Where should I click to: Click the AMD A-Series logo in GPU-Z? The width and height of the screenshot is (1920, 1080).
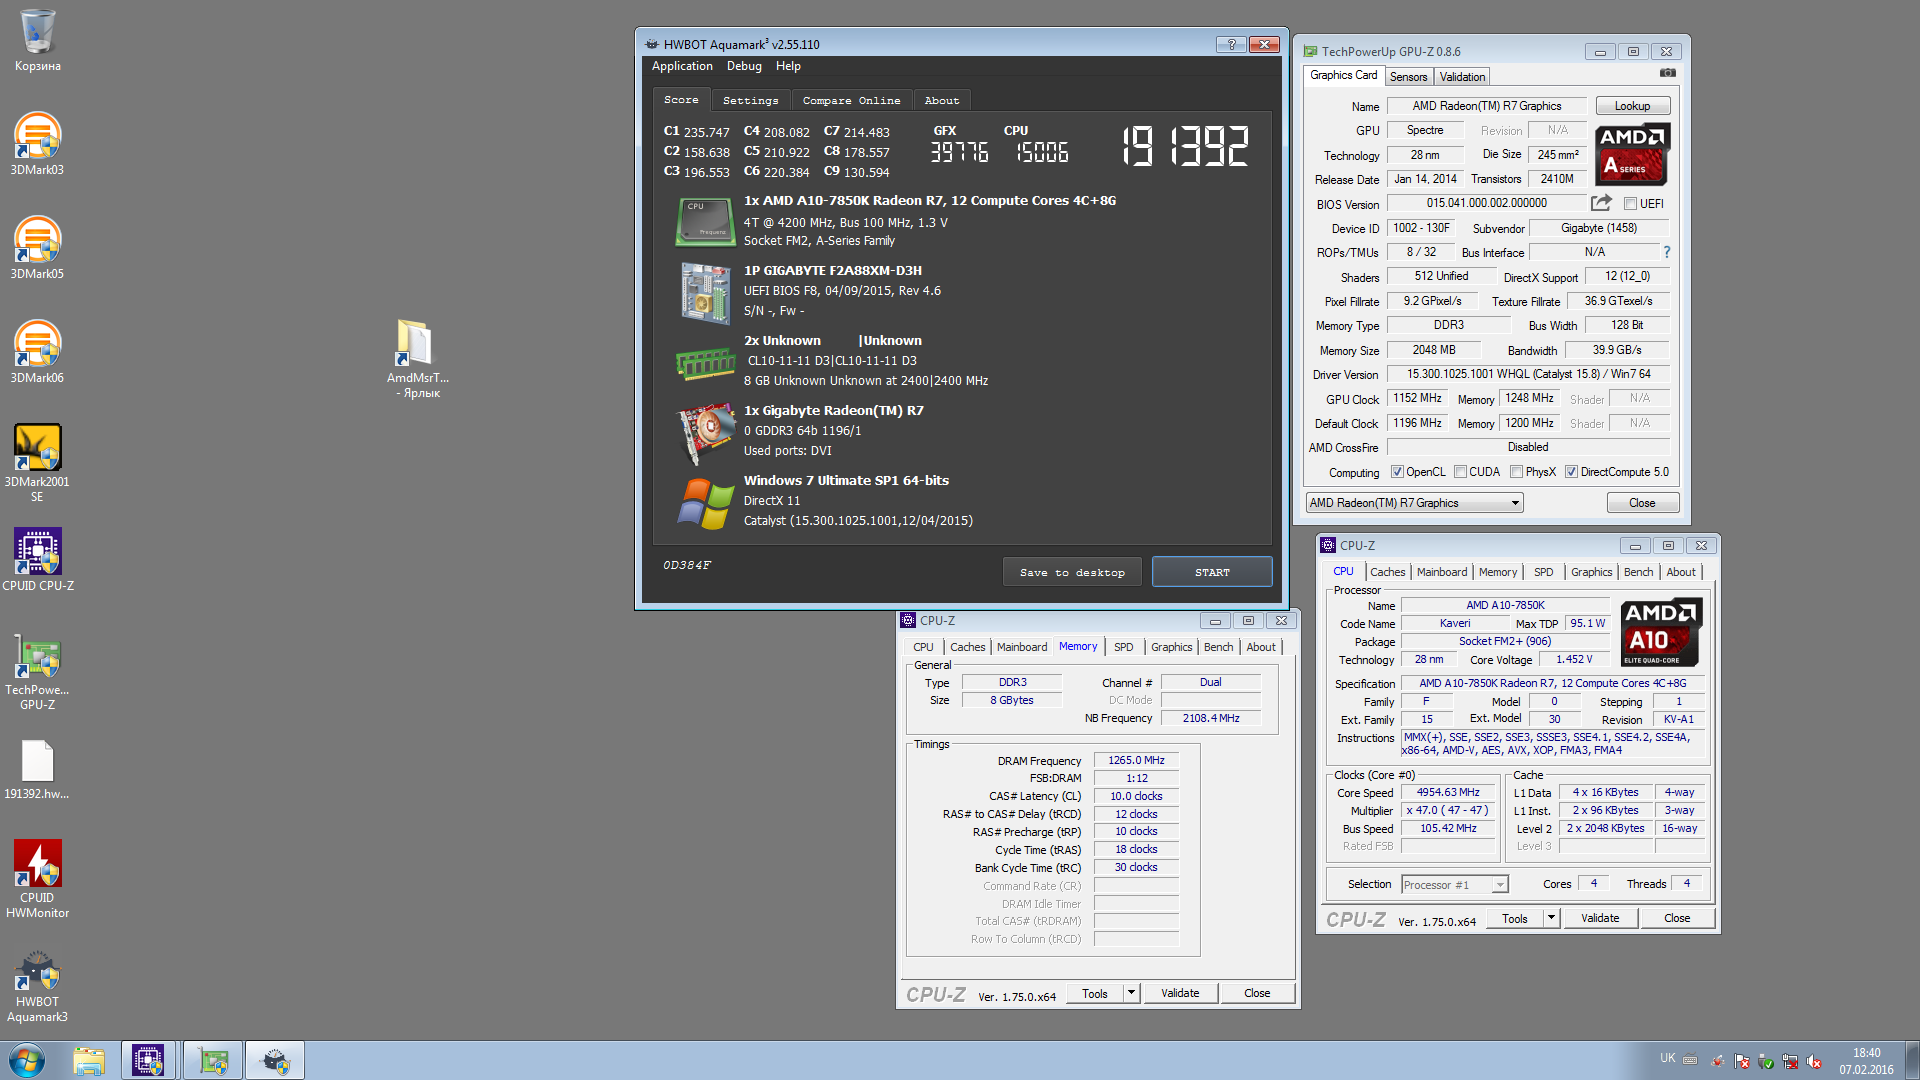click(1632, 154)
